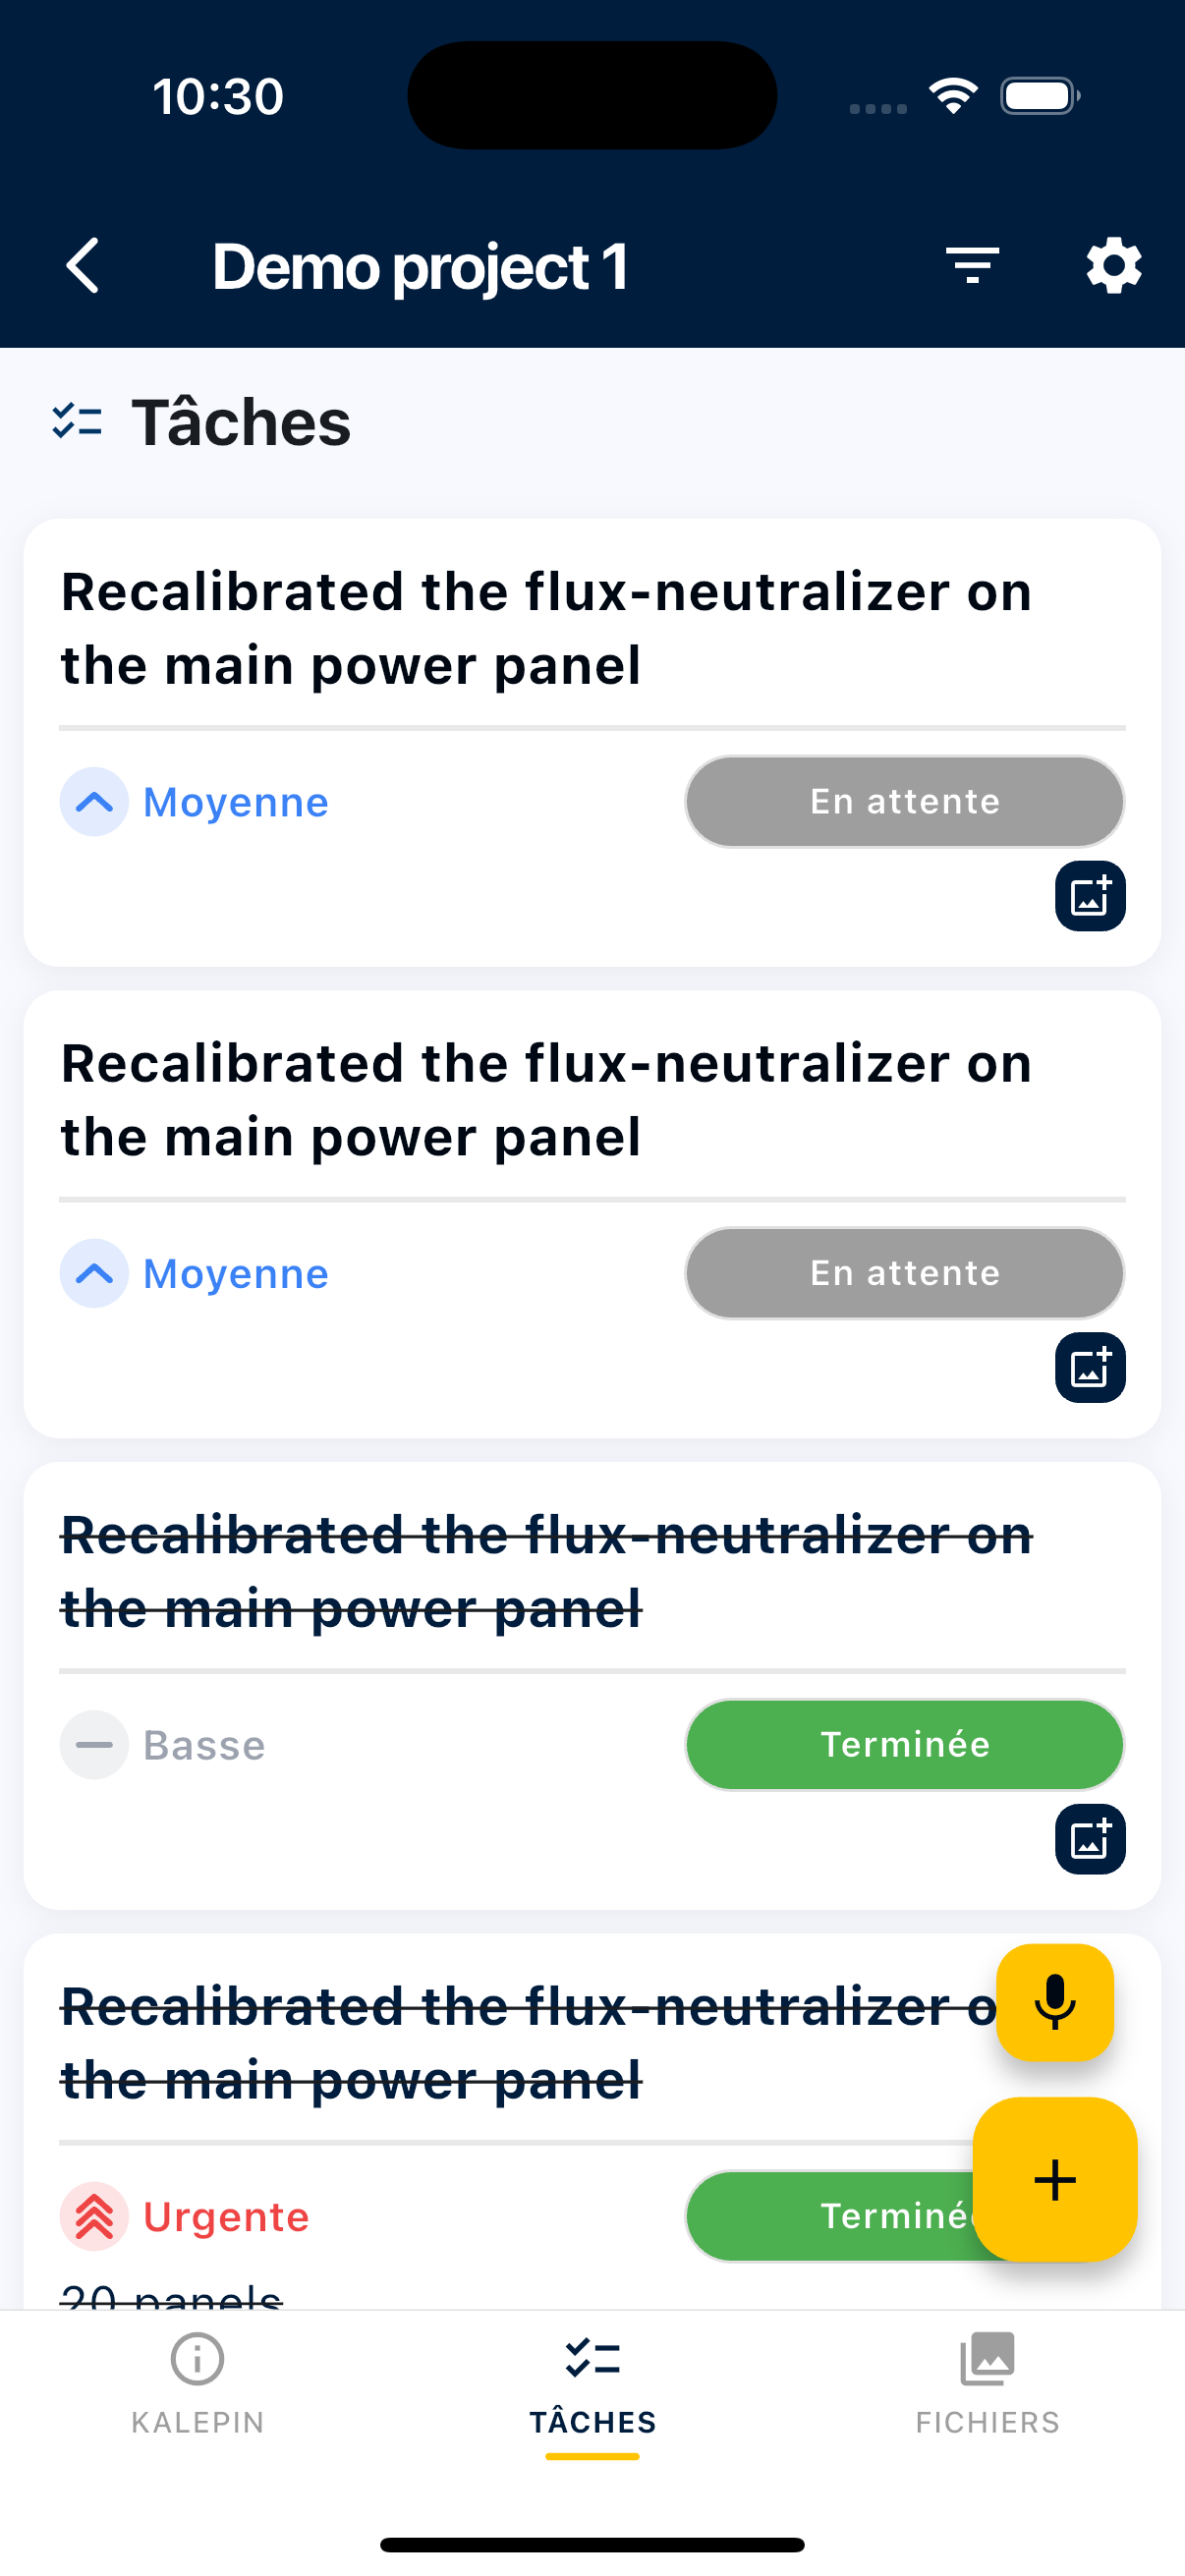Tap the add-photo icon on the second task
The image size is (1185, 2576).
(x=1089, y=1367)
